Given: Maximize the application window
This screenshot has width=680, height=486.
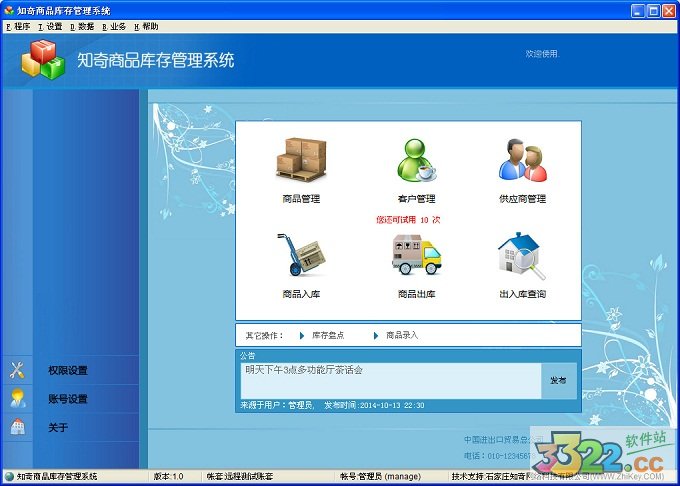Looking at the screenshot, I should (x=653, y=11).
